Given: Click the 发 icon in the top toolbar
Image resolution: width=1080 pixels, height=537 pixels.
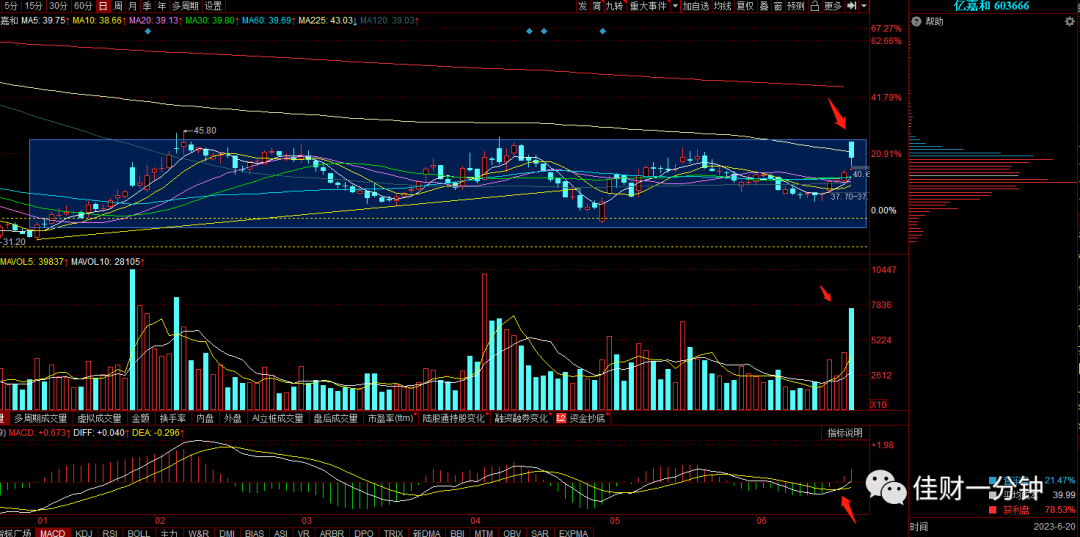Looking at the screenshot, I should pyautogui.click(x=583, y=6).
